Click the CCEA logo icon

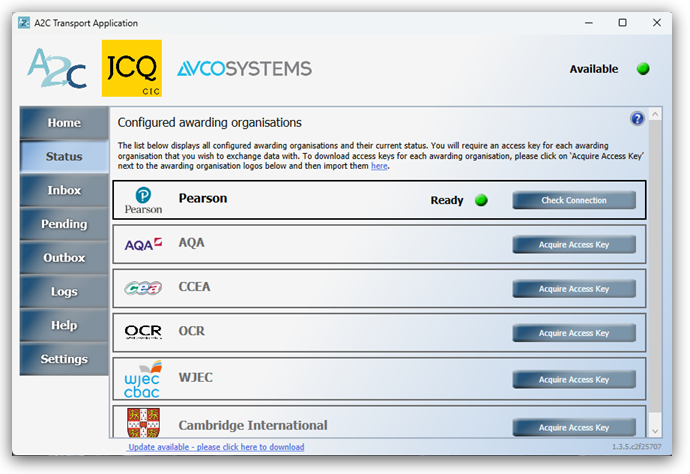pyautogui.click(x=144, y=289)
